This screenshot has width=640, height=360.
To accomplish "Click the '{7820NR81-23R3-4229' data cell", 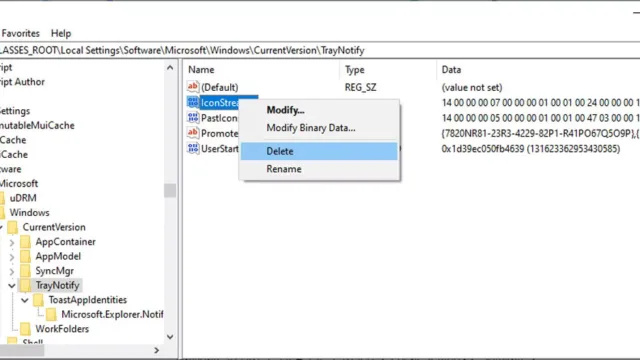I will [x=540, y=133].
